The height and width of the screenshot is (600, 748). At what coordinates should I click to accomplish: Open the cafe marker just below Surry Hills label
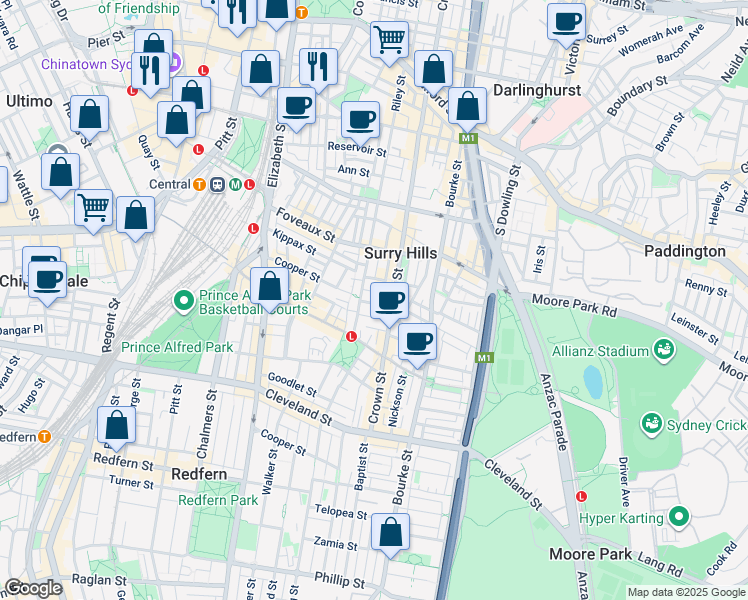click(390, 301)
